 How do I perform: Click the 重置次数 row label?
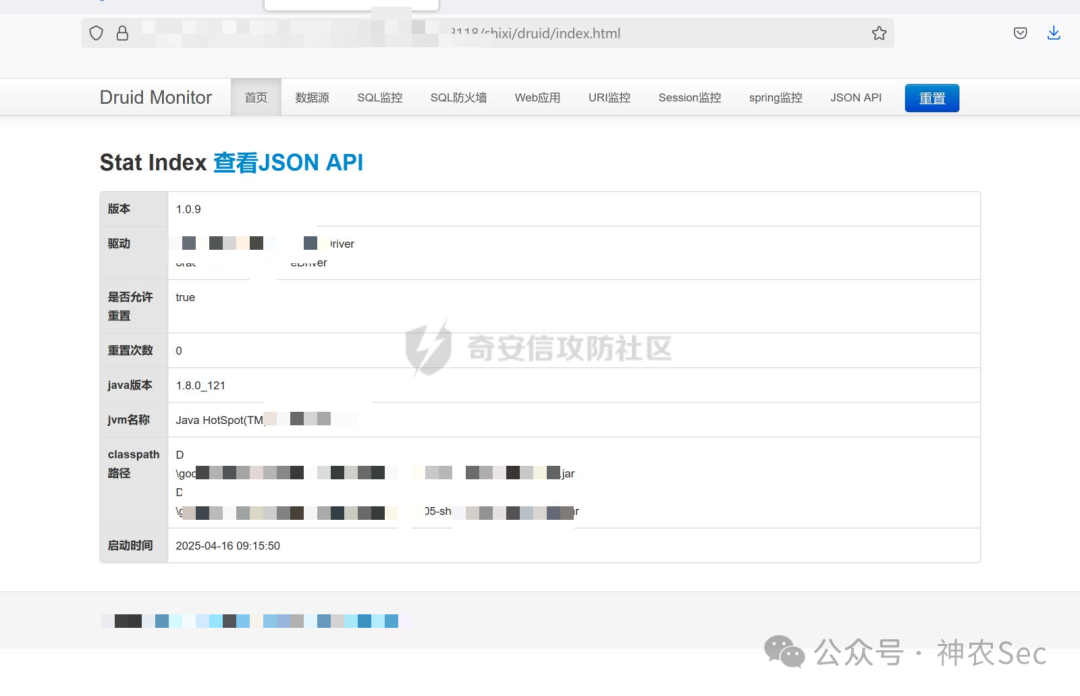point(130,350)
